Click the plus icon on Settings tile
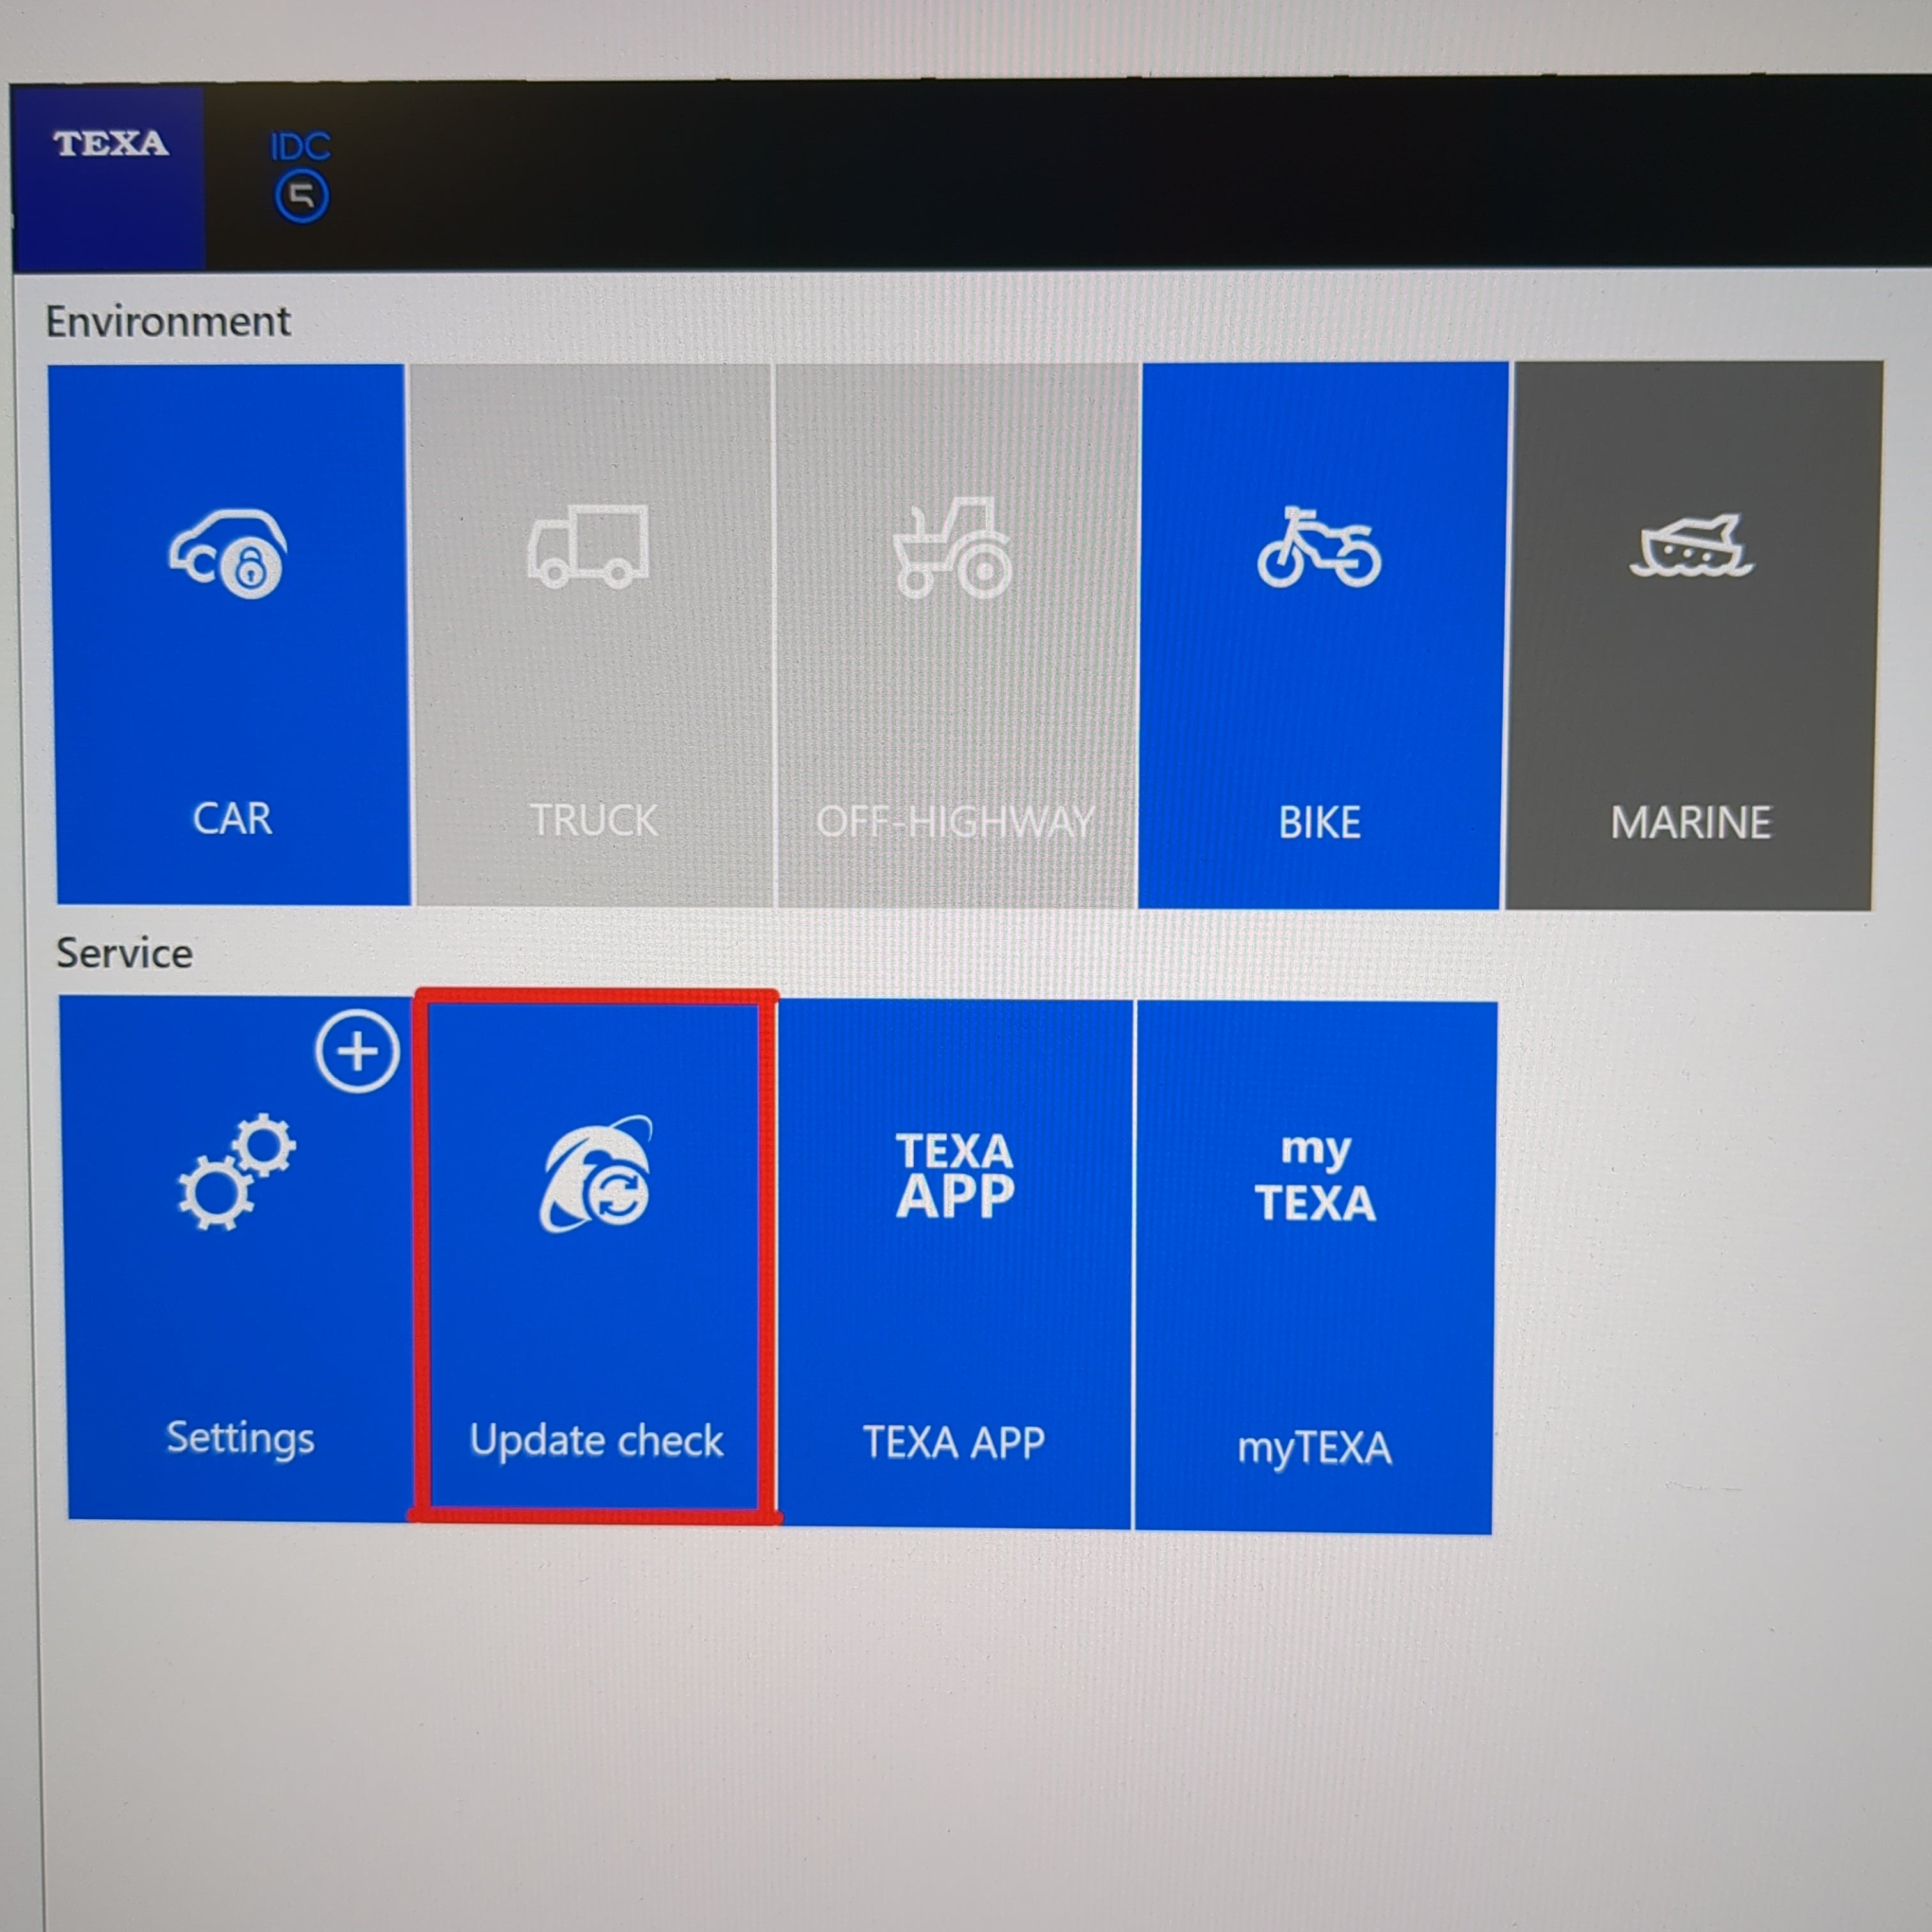The image size is (1932, 1932). [x=357, y=1051]
